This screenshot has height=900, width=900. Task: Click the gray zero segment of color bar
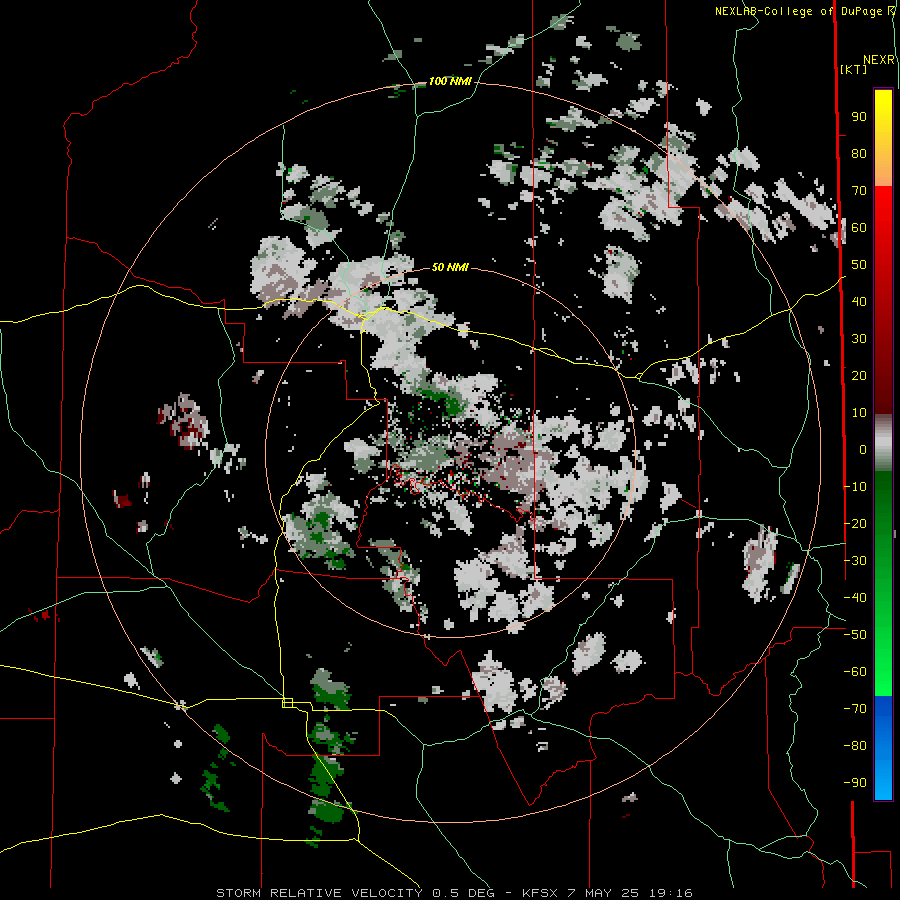883,443
